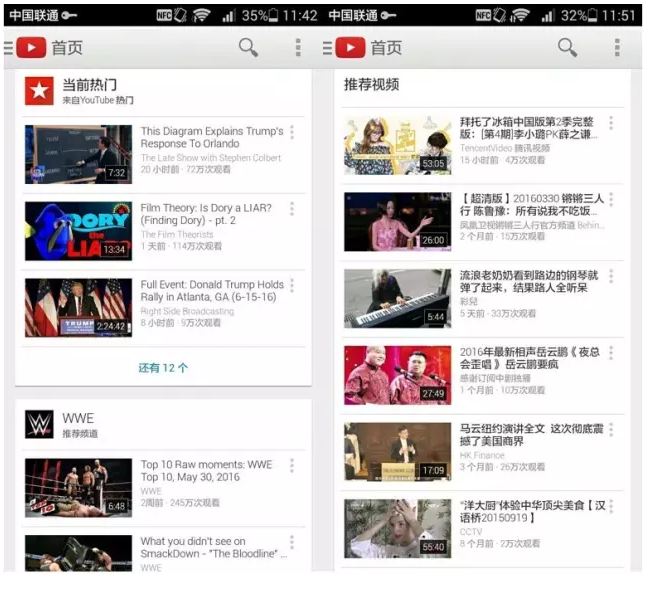649x589 pixels.
Task: Play the piano grandma video thumbnail
Action: pyautogui.click(x=397, y=298)
